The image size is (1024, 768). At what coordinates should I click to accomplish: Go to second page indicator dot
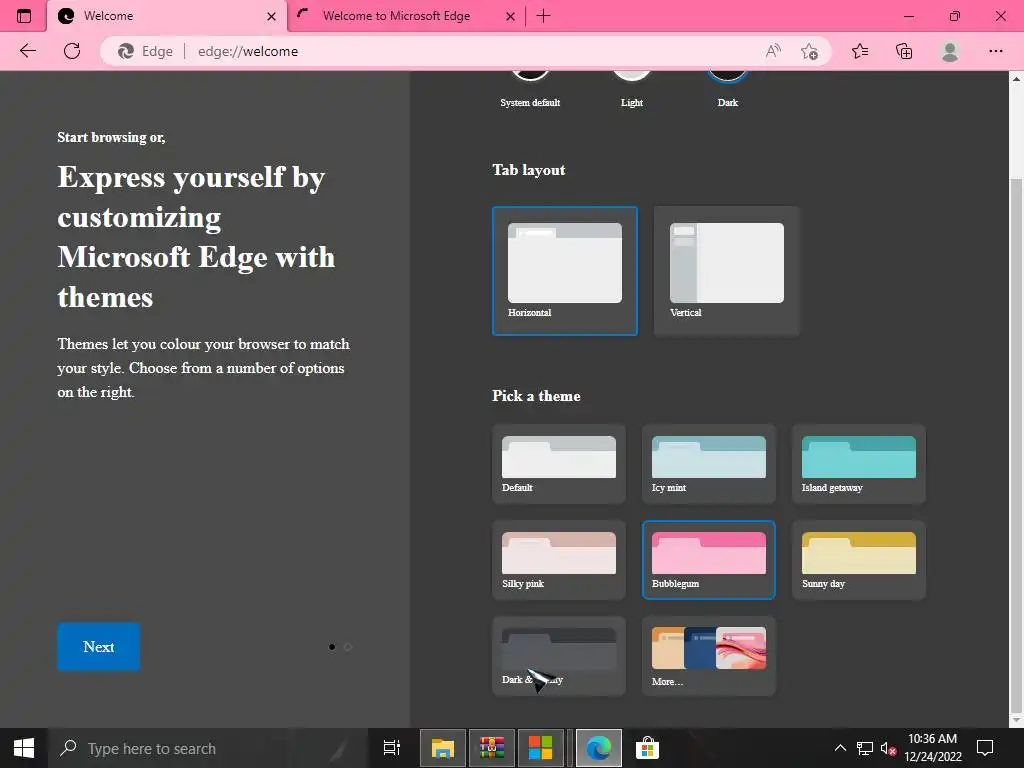(347, 647)
